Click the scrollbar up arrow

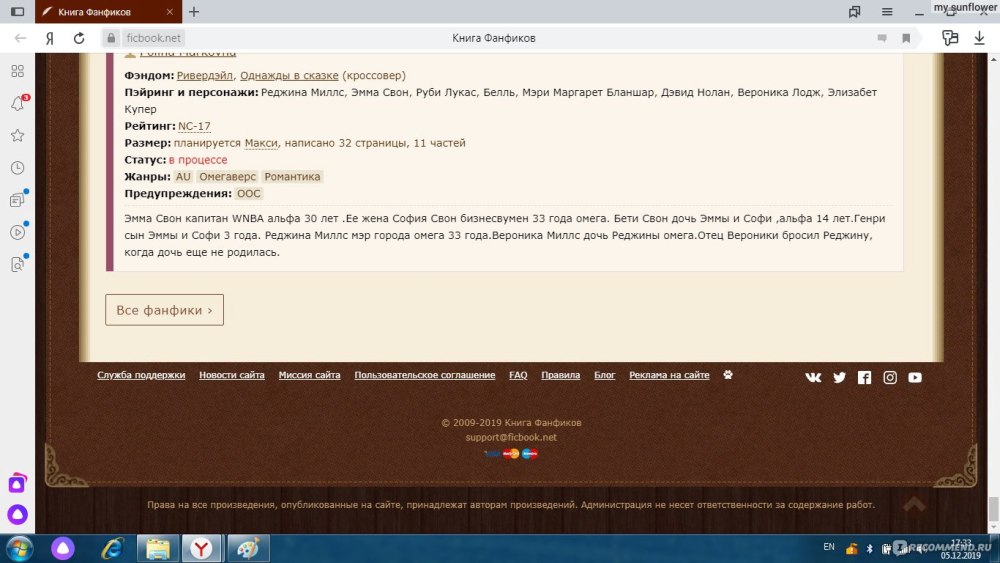[994, 59]
